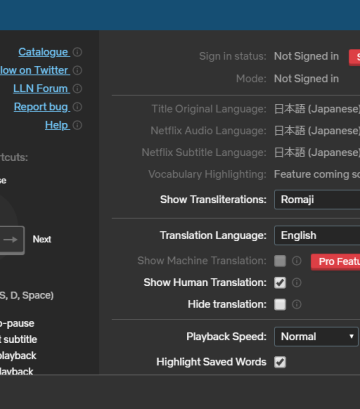Click info icon for Show Human Translation
The height and width of the screenshot is (409, 360).
[x=297, y=283]
